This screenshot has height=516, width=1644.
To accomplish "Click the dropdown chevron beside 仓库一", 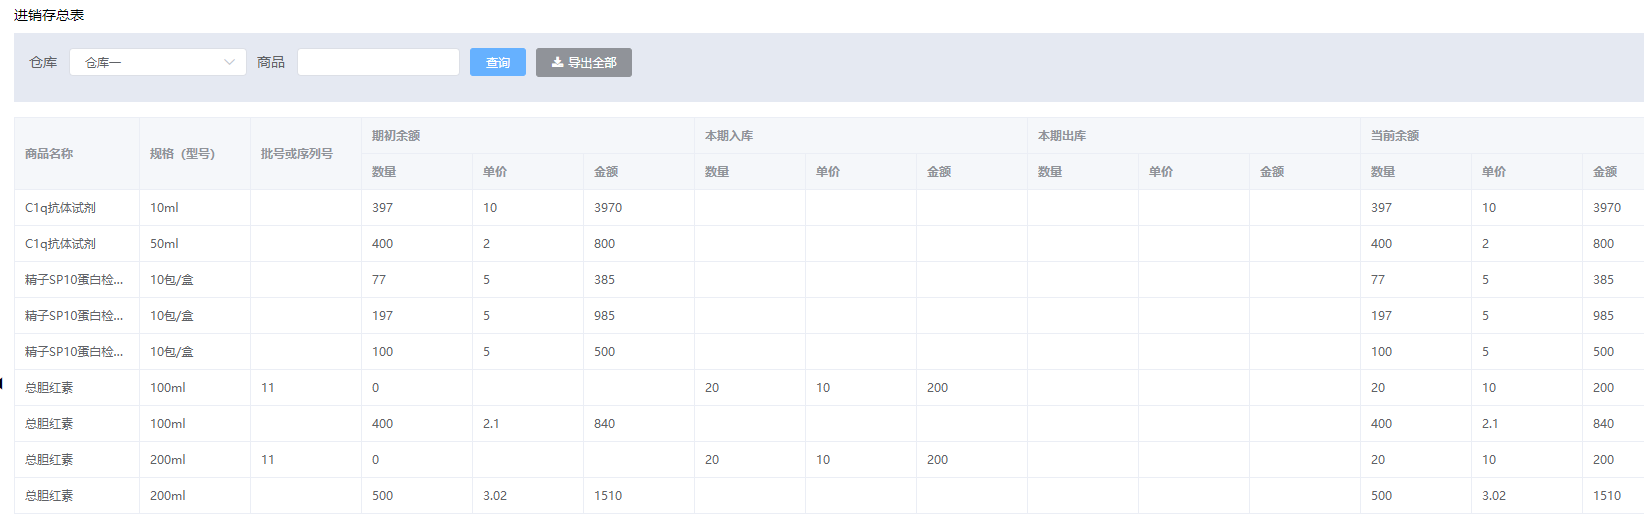I will click(229, 62).
